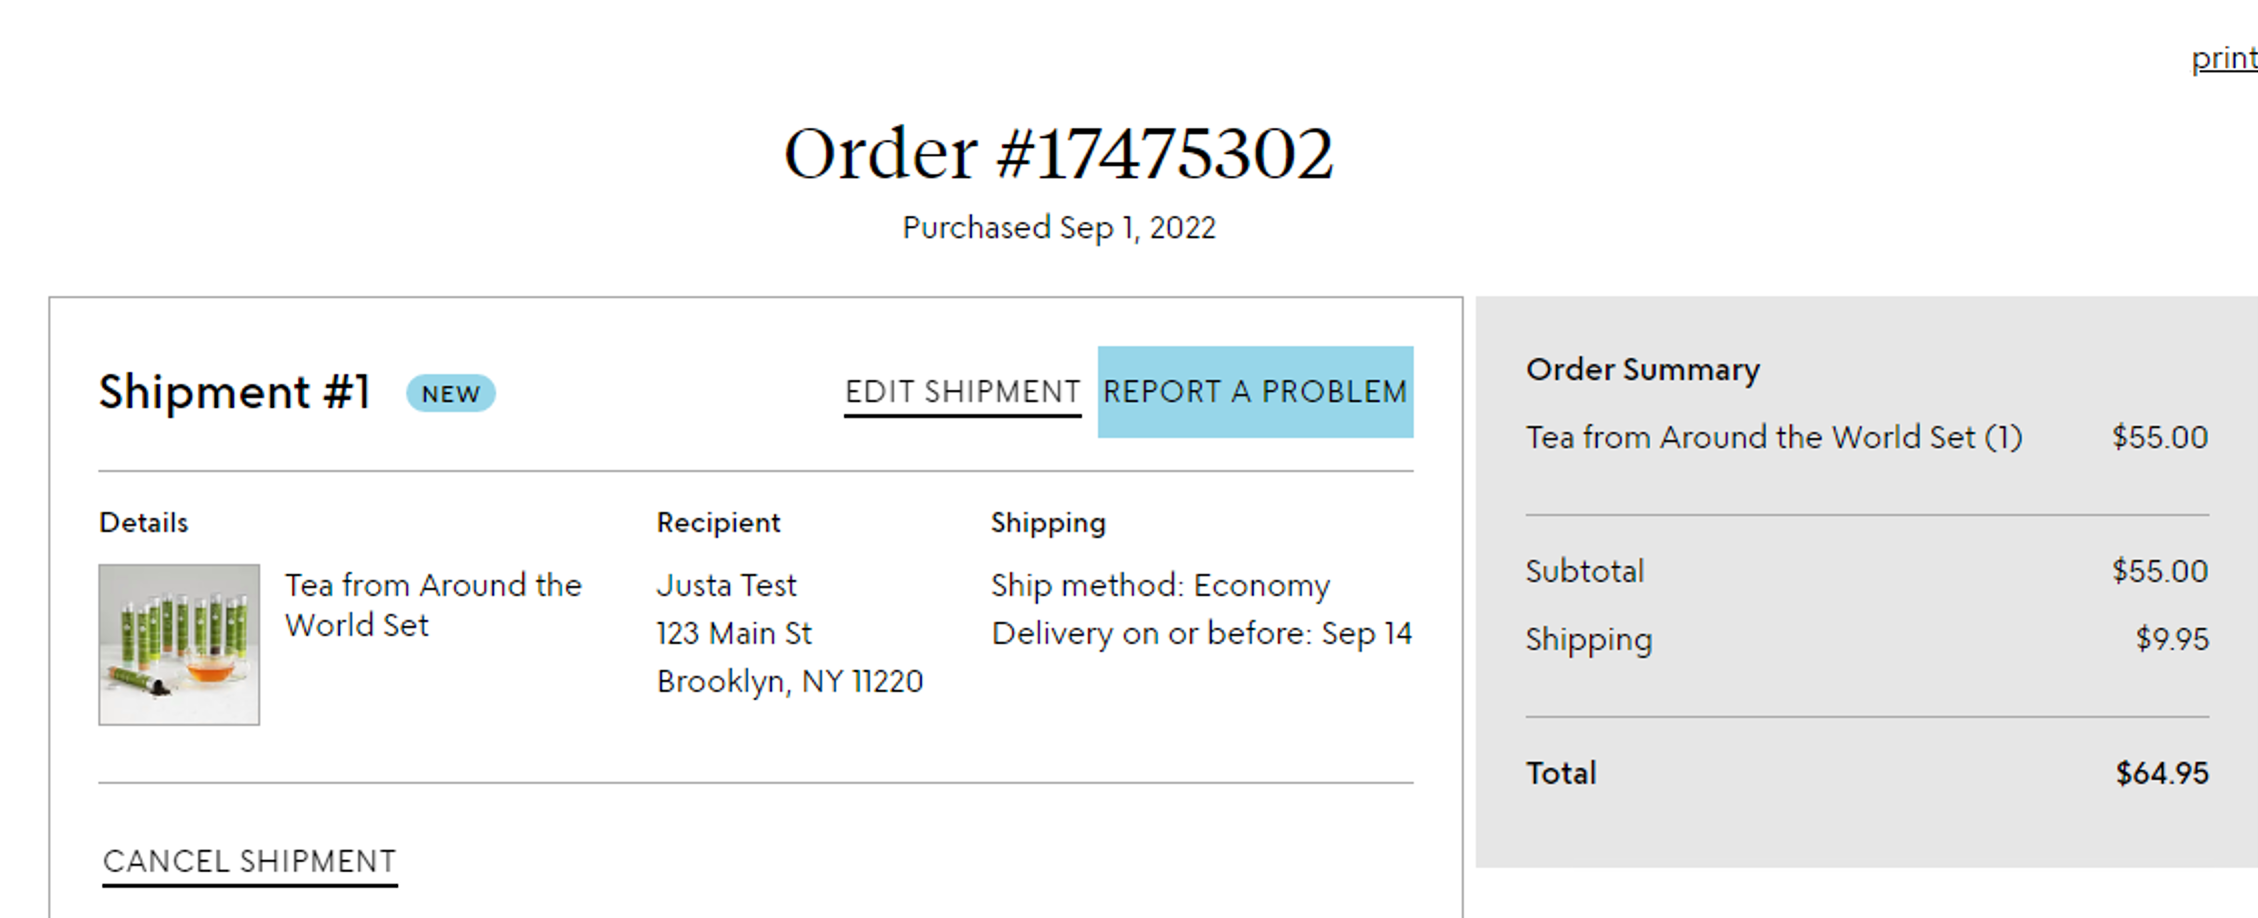
Task: Click the Total $64.95 amount
Action: click(2162, 773)
